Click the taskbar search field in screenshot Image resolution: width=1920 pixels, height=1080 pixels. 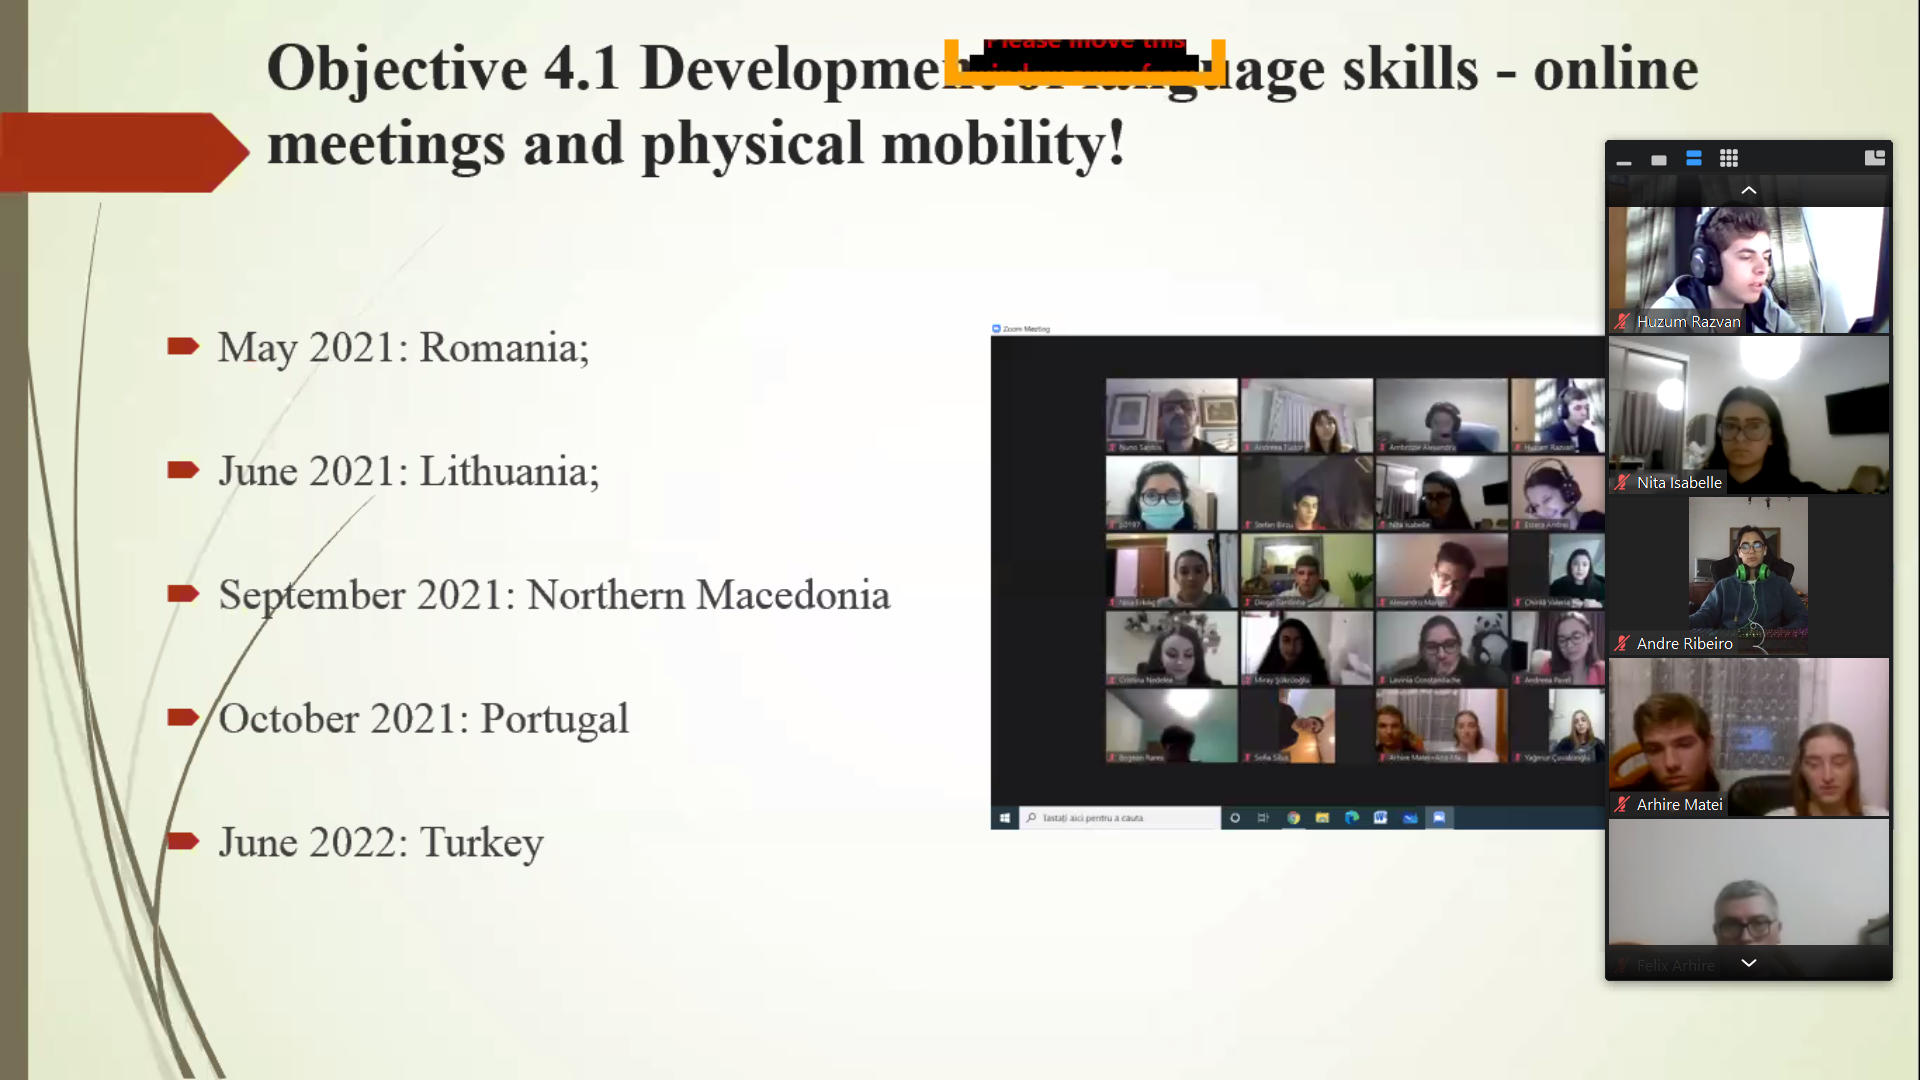point(1120,818)
